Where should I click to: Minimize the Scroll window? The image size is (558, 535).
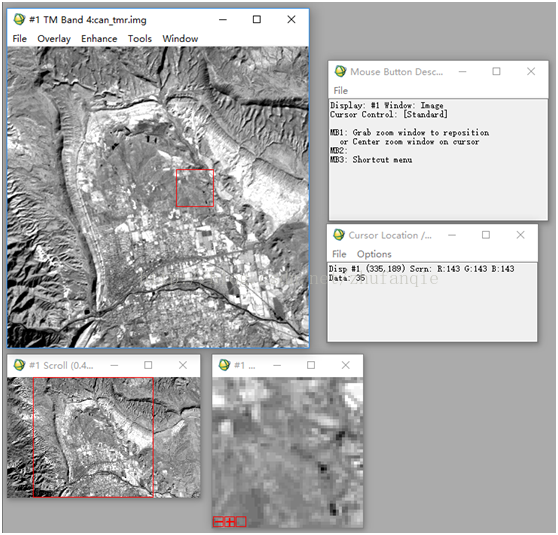[114, 365]
